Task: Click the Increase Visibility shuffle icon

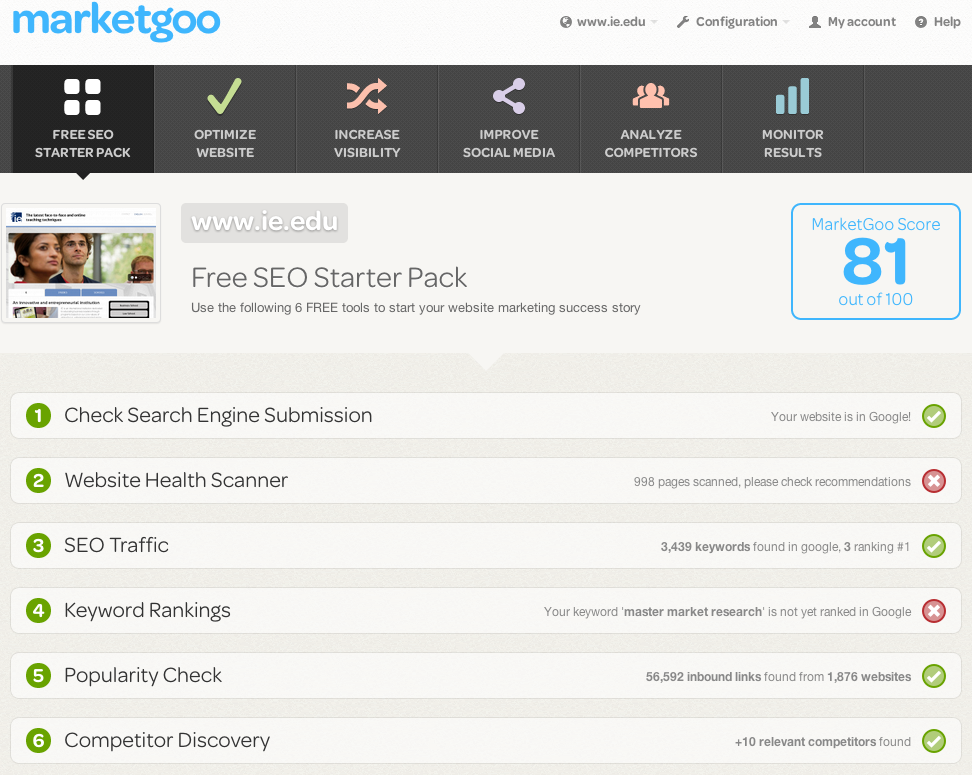Action: 367,96
